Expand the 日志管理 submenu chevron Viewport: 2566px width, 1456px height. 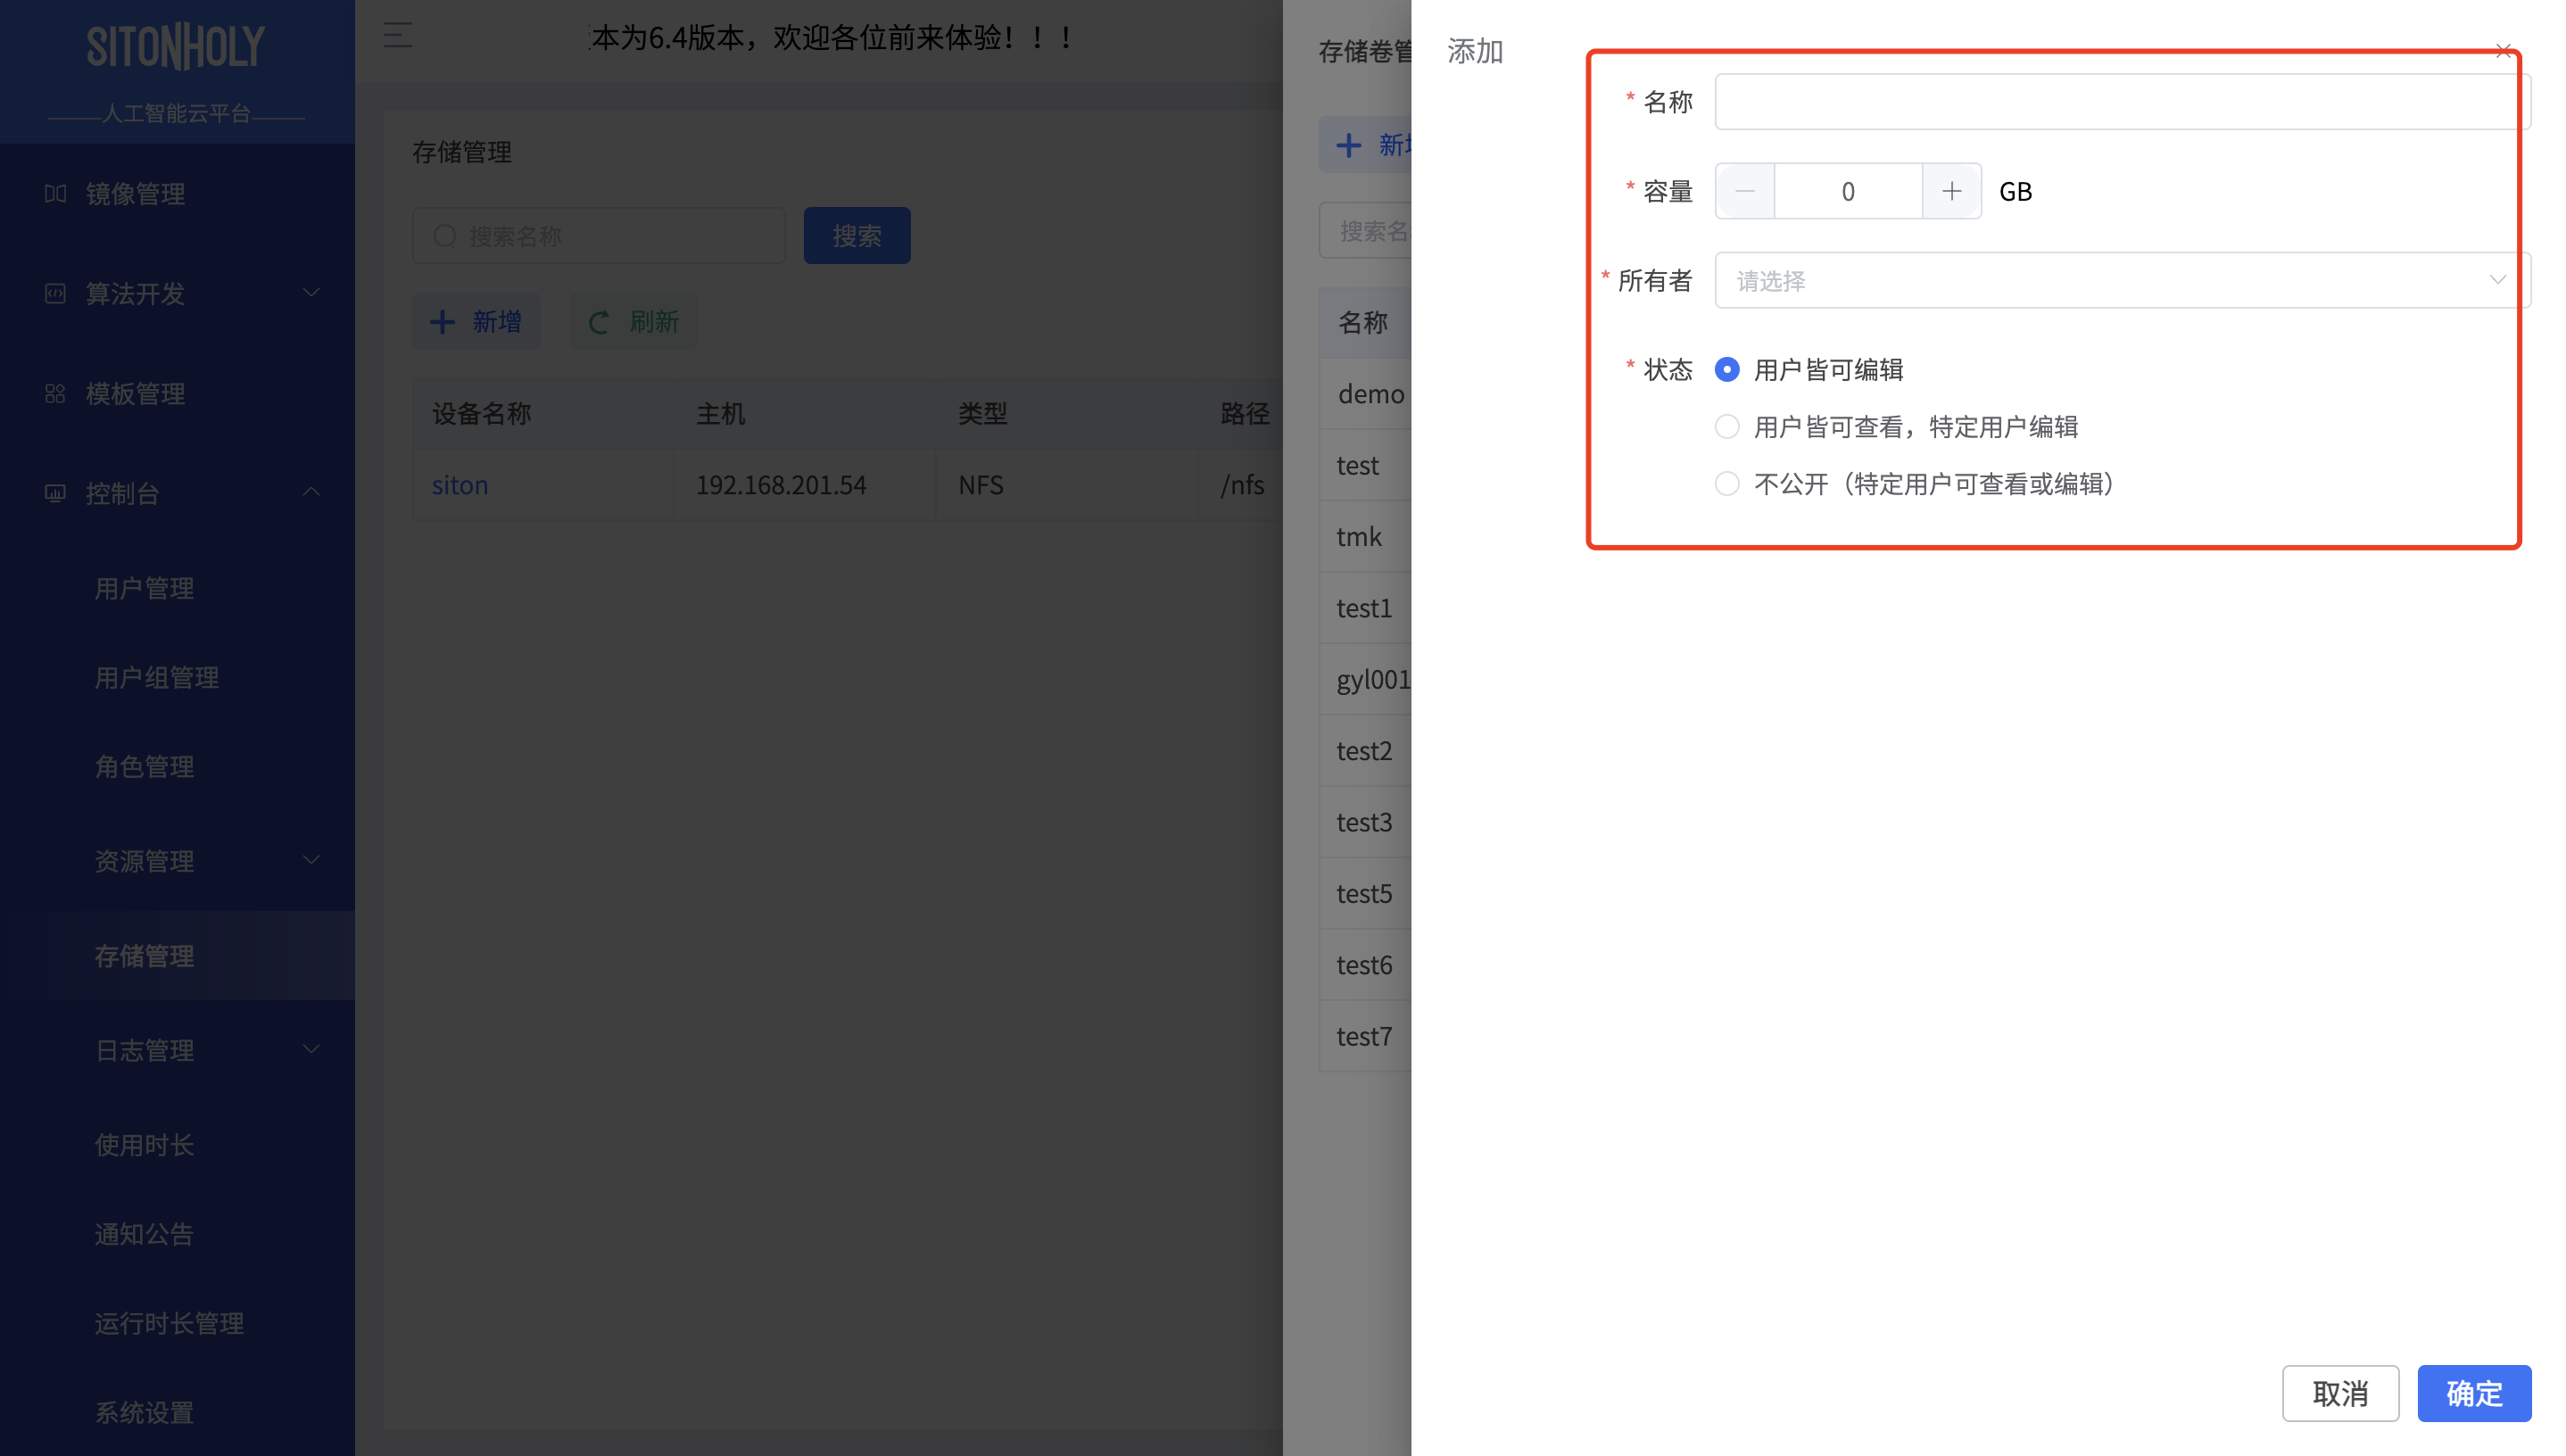coord(311,1049)
